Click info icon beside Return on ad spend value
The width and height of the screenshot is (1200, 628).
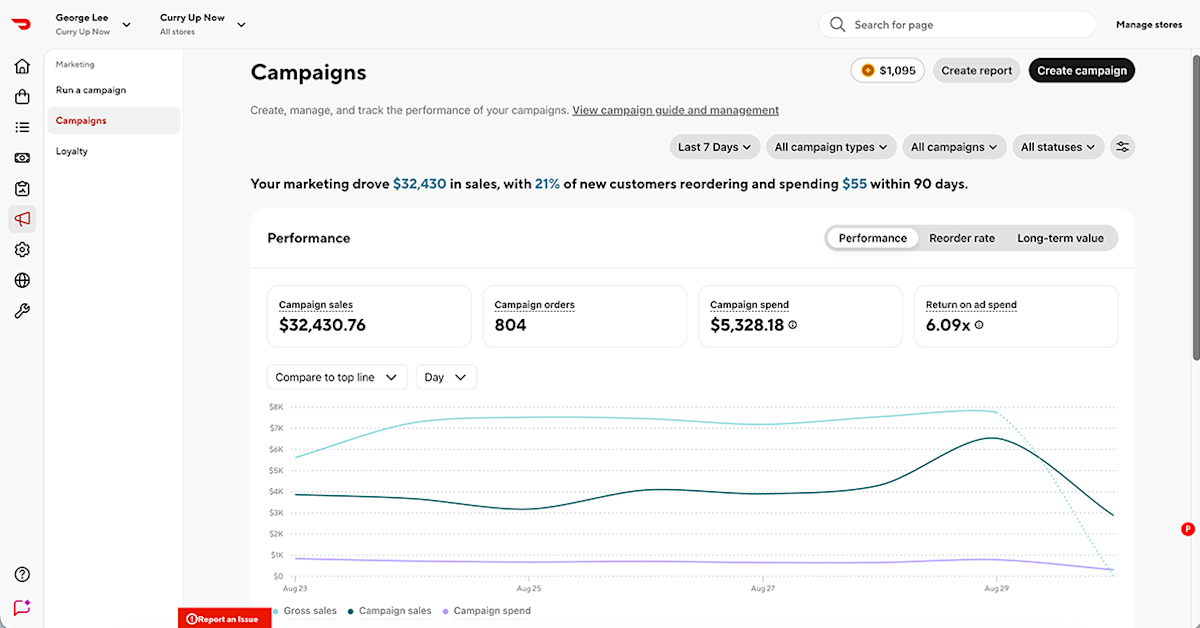coord(979,325)
